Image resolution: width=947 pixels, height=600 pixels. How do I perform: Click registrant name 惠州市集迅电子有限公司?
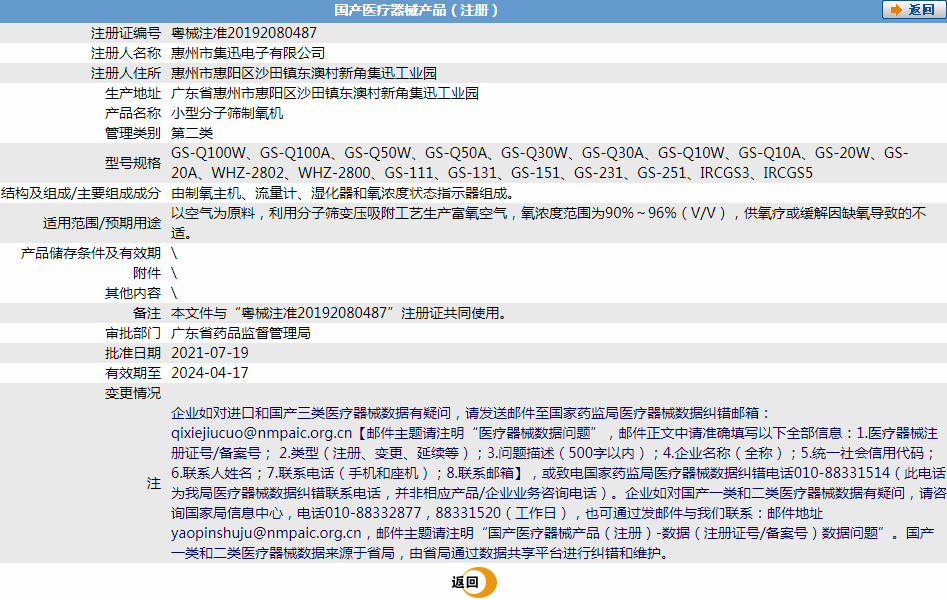(x=248, y=53)
